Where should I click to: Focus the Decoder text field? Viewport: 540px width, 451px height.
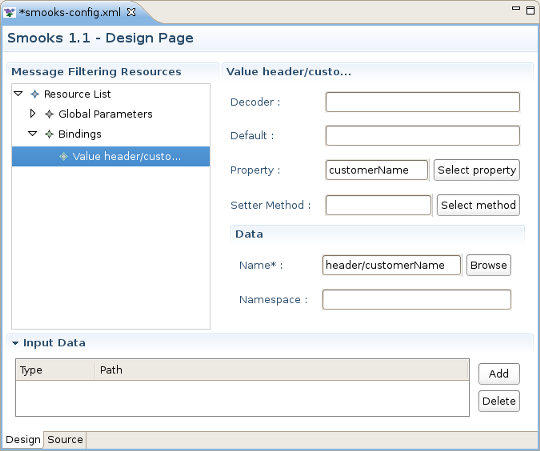[x=423, y=102]
